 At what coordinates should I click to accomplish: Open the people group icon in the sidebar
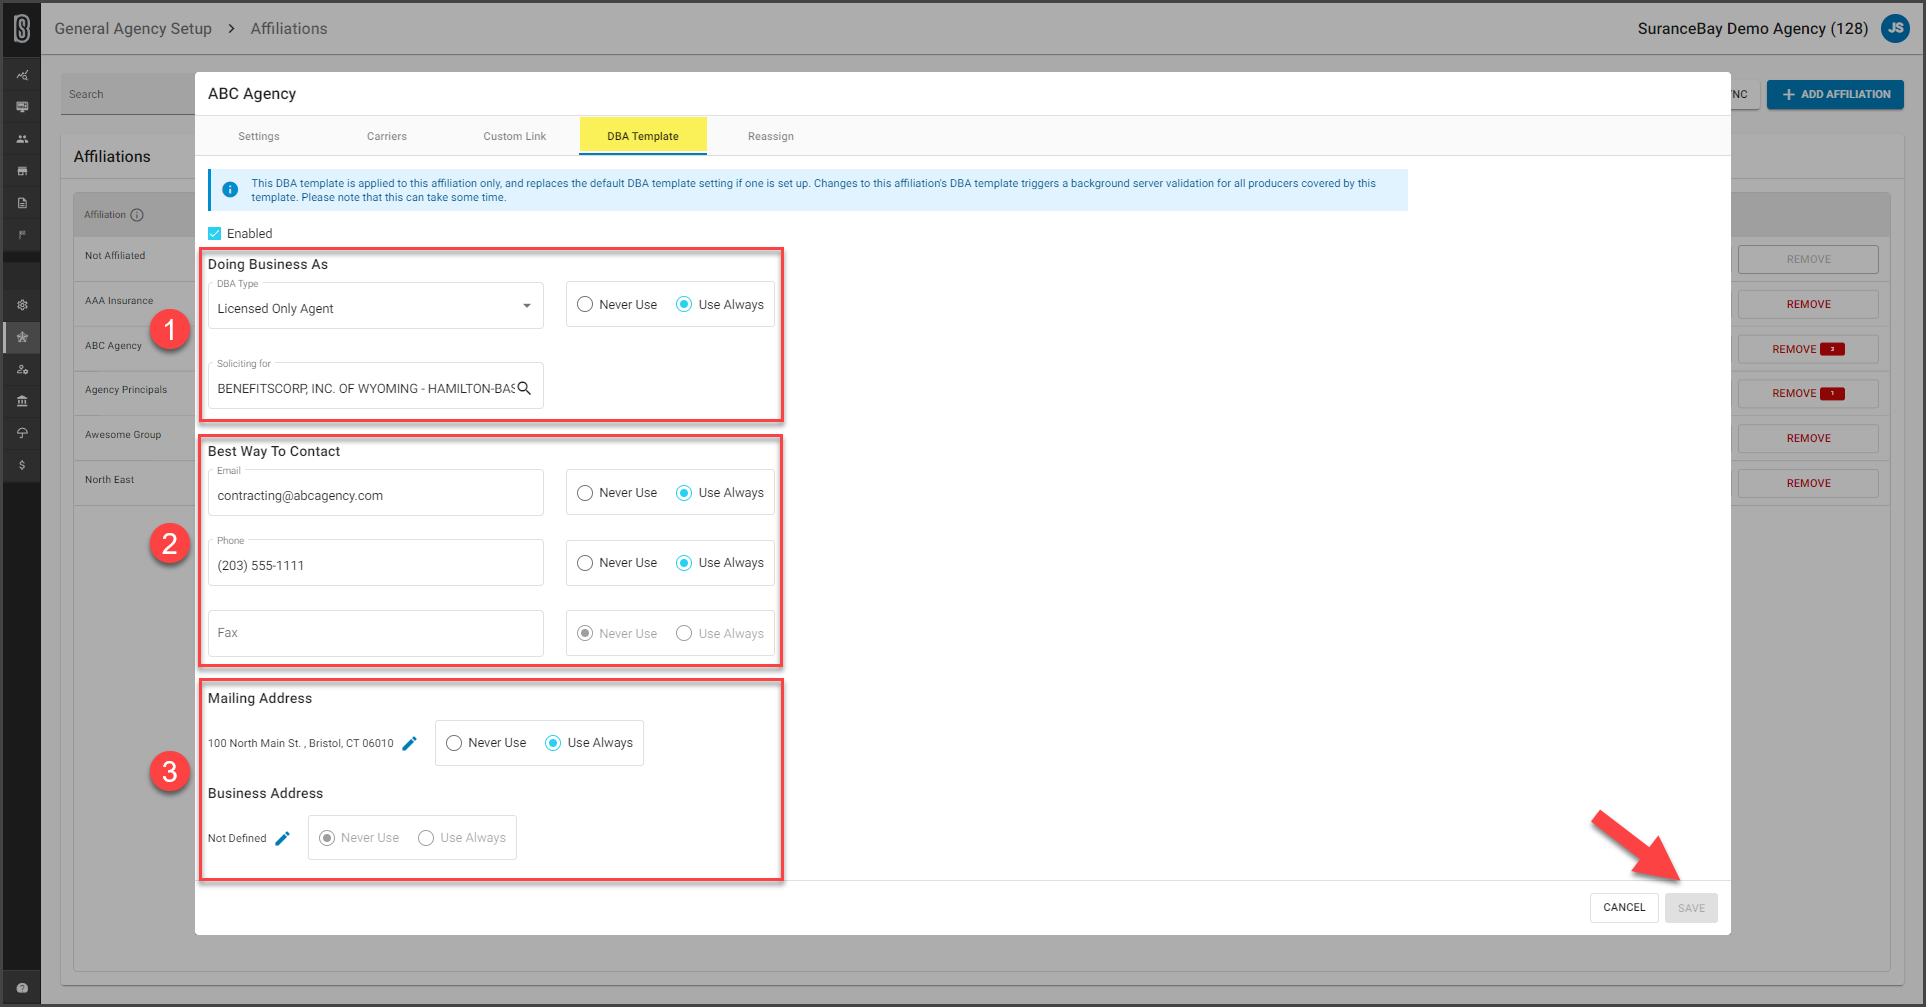pyautogui.click(x=22, y=139)
